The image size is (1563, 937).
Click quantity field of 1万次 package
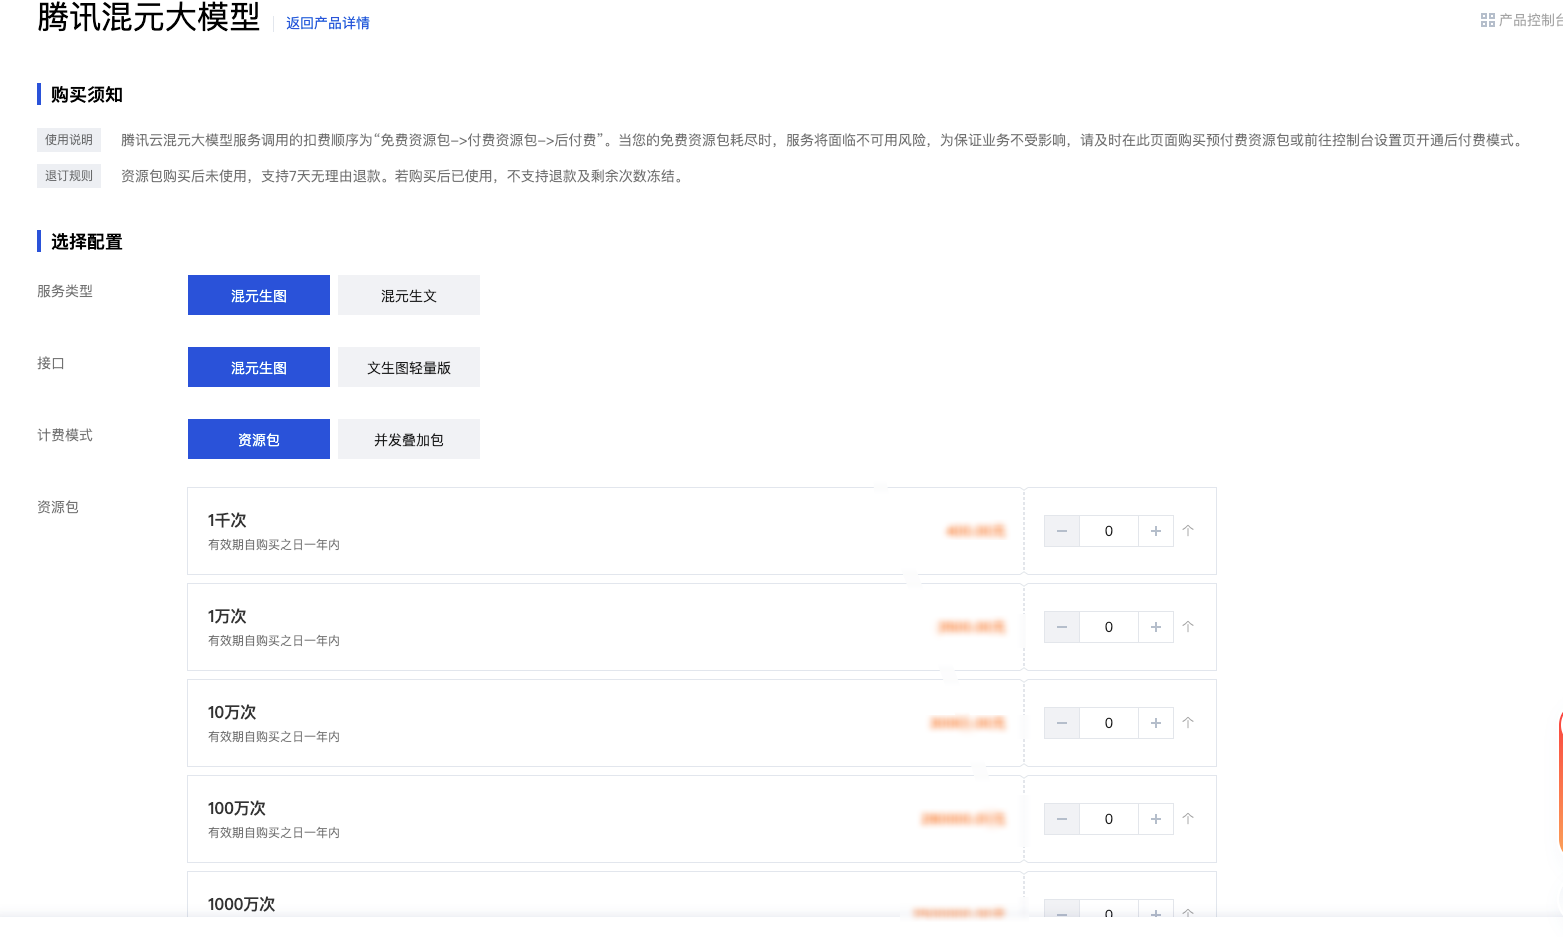[x=1109, y=627]
